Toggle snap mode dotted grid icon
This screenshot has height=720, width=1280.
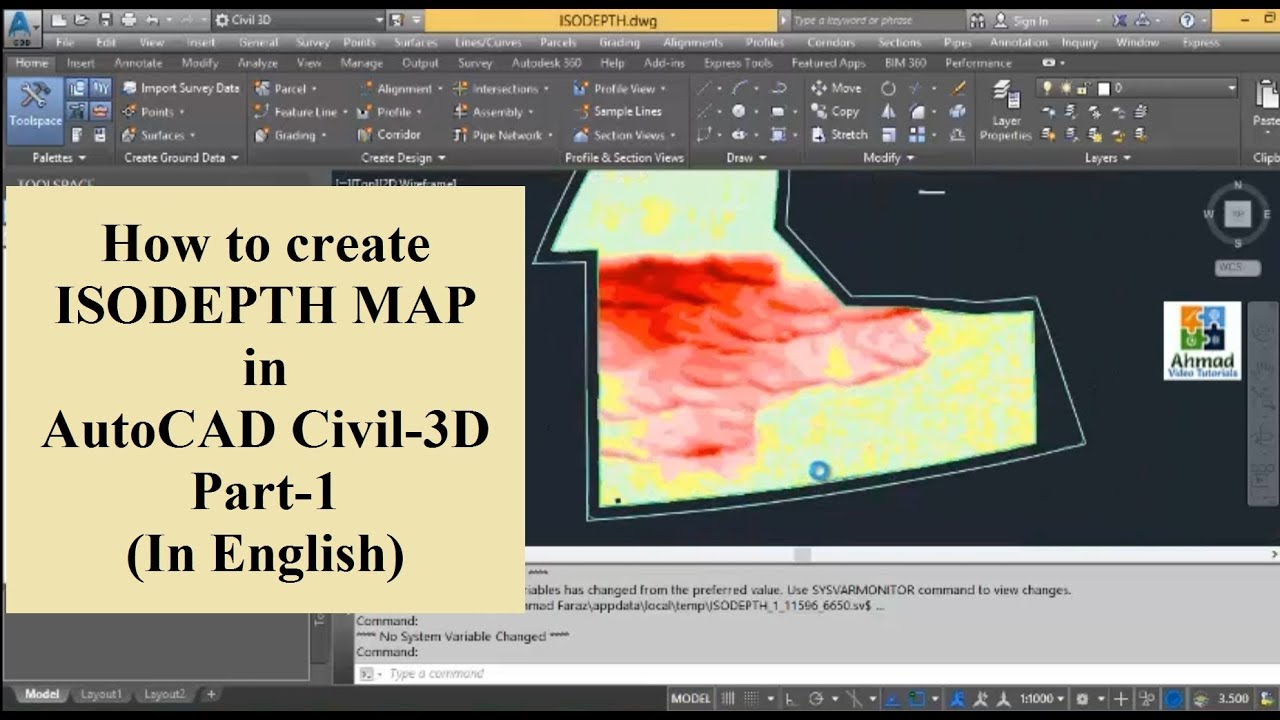(751, 698)
